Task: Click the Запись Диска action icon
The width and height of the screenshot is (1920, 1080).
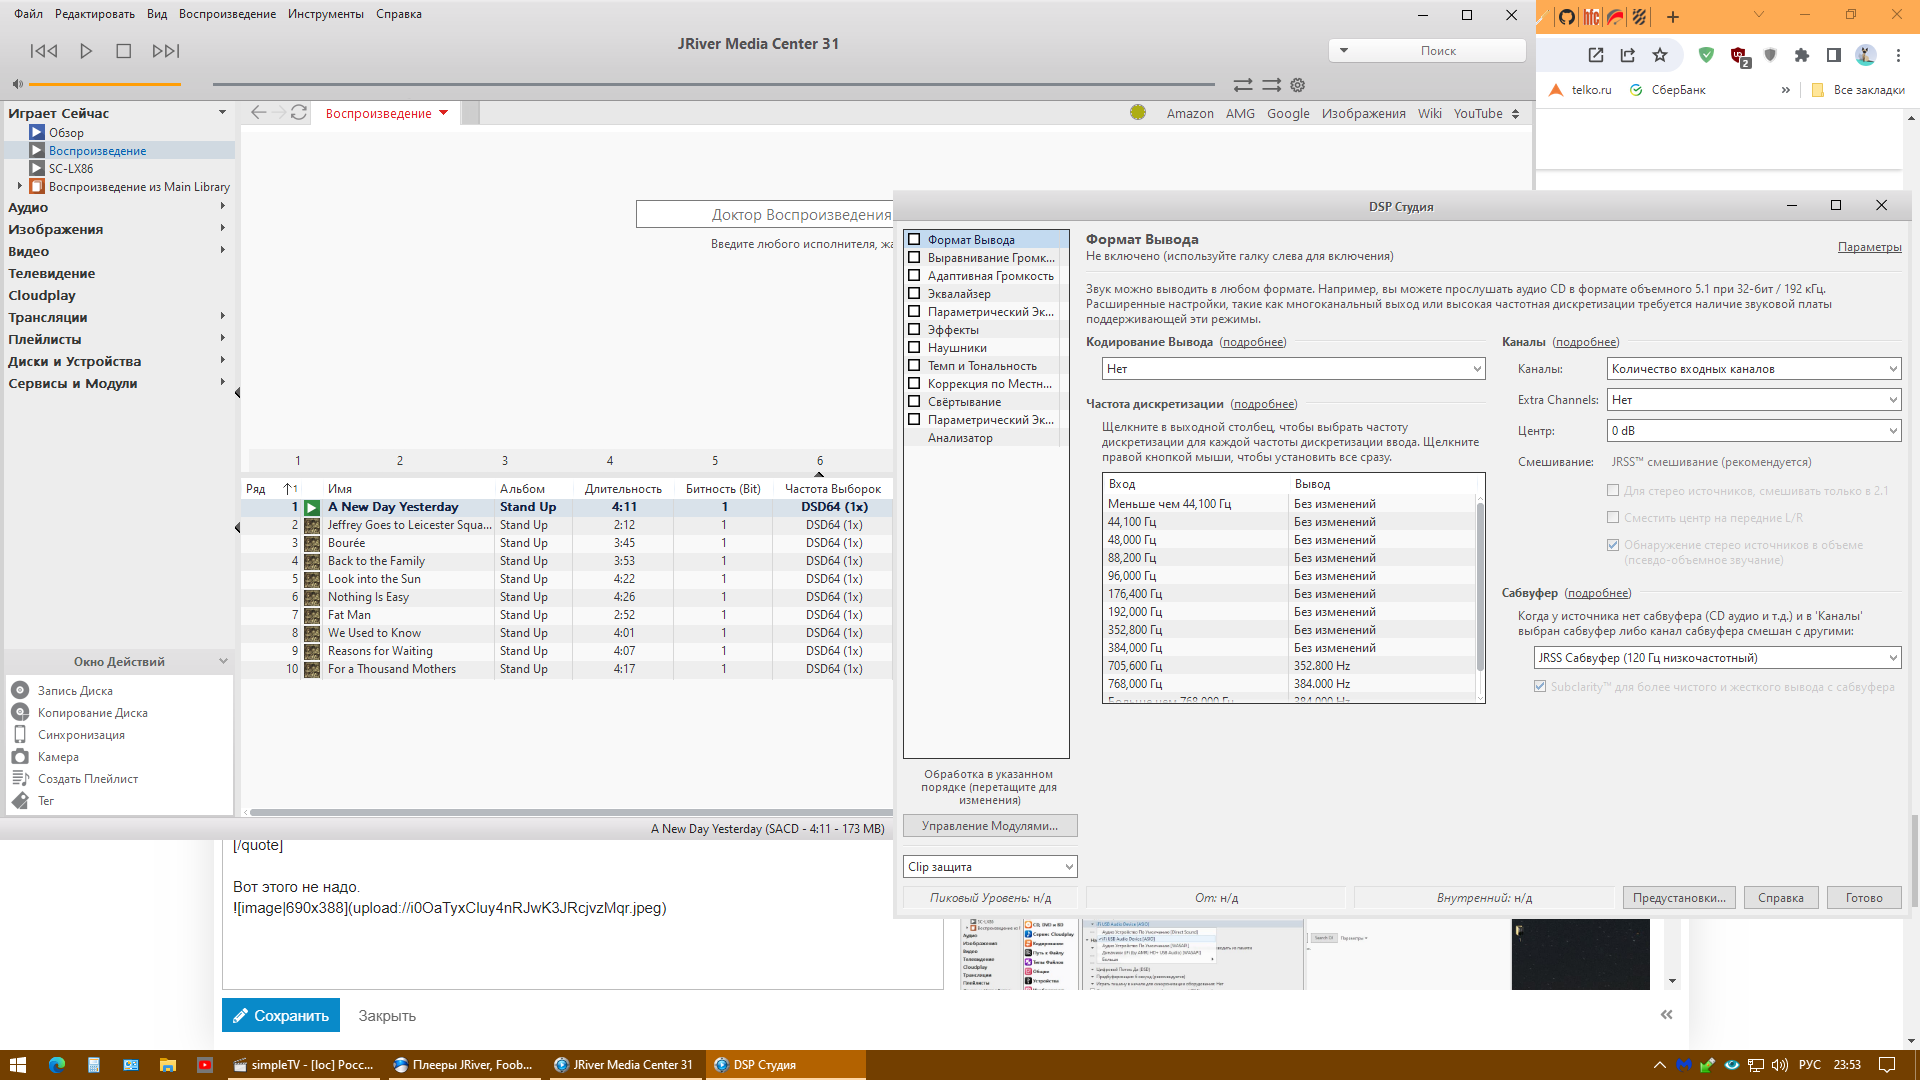Action: tap(20, 691)
